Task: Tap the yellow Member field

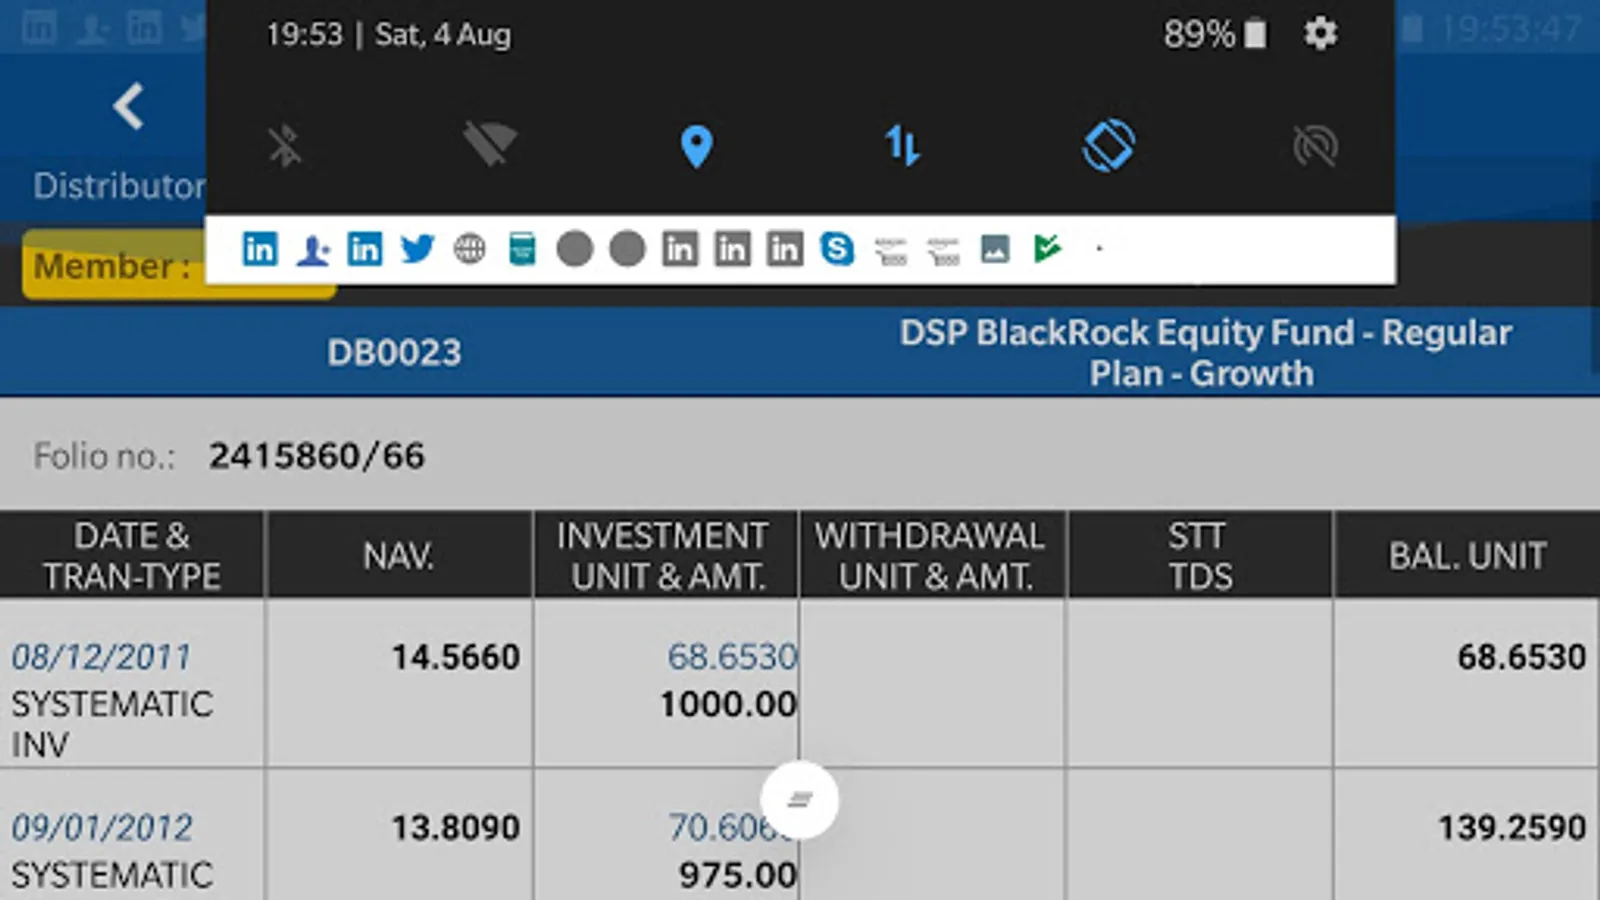Action: (x=179, y=265)
